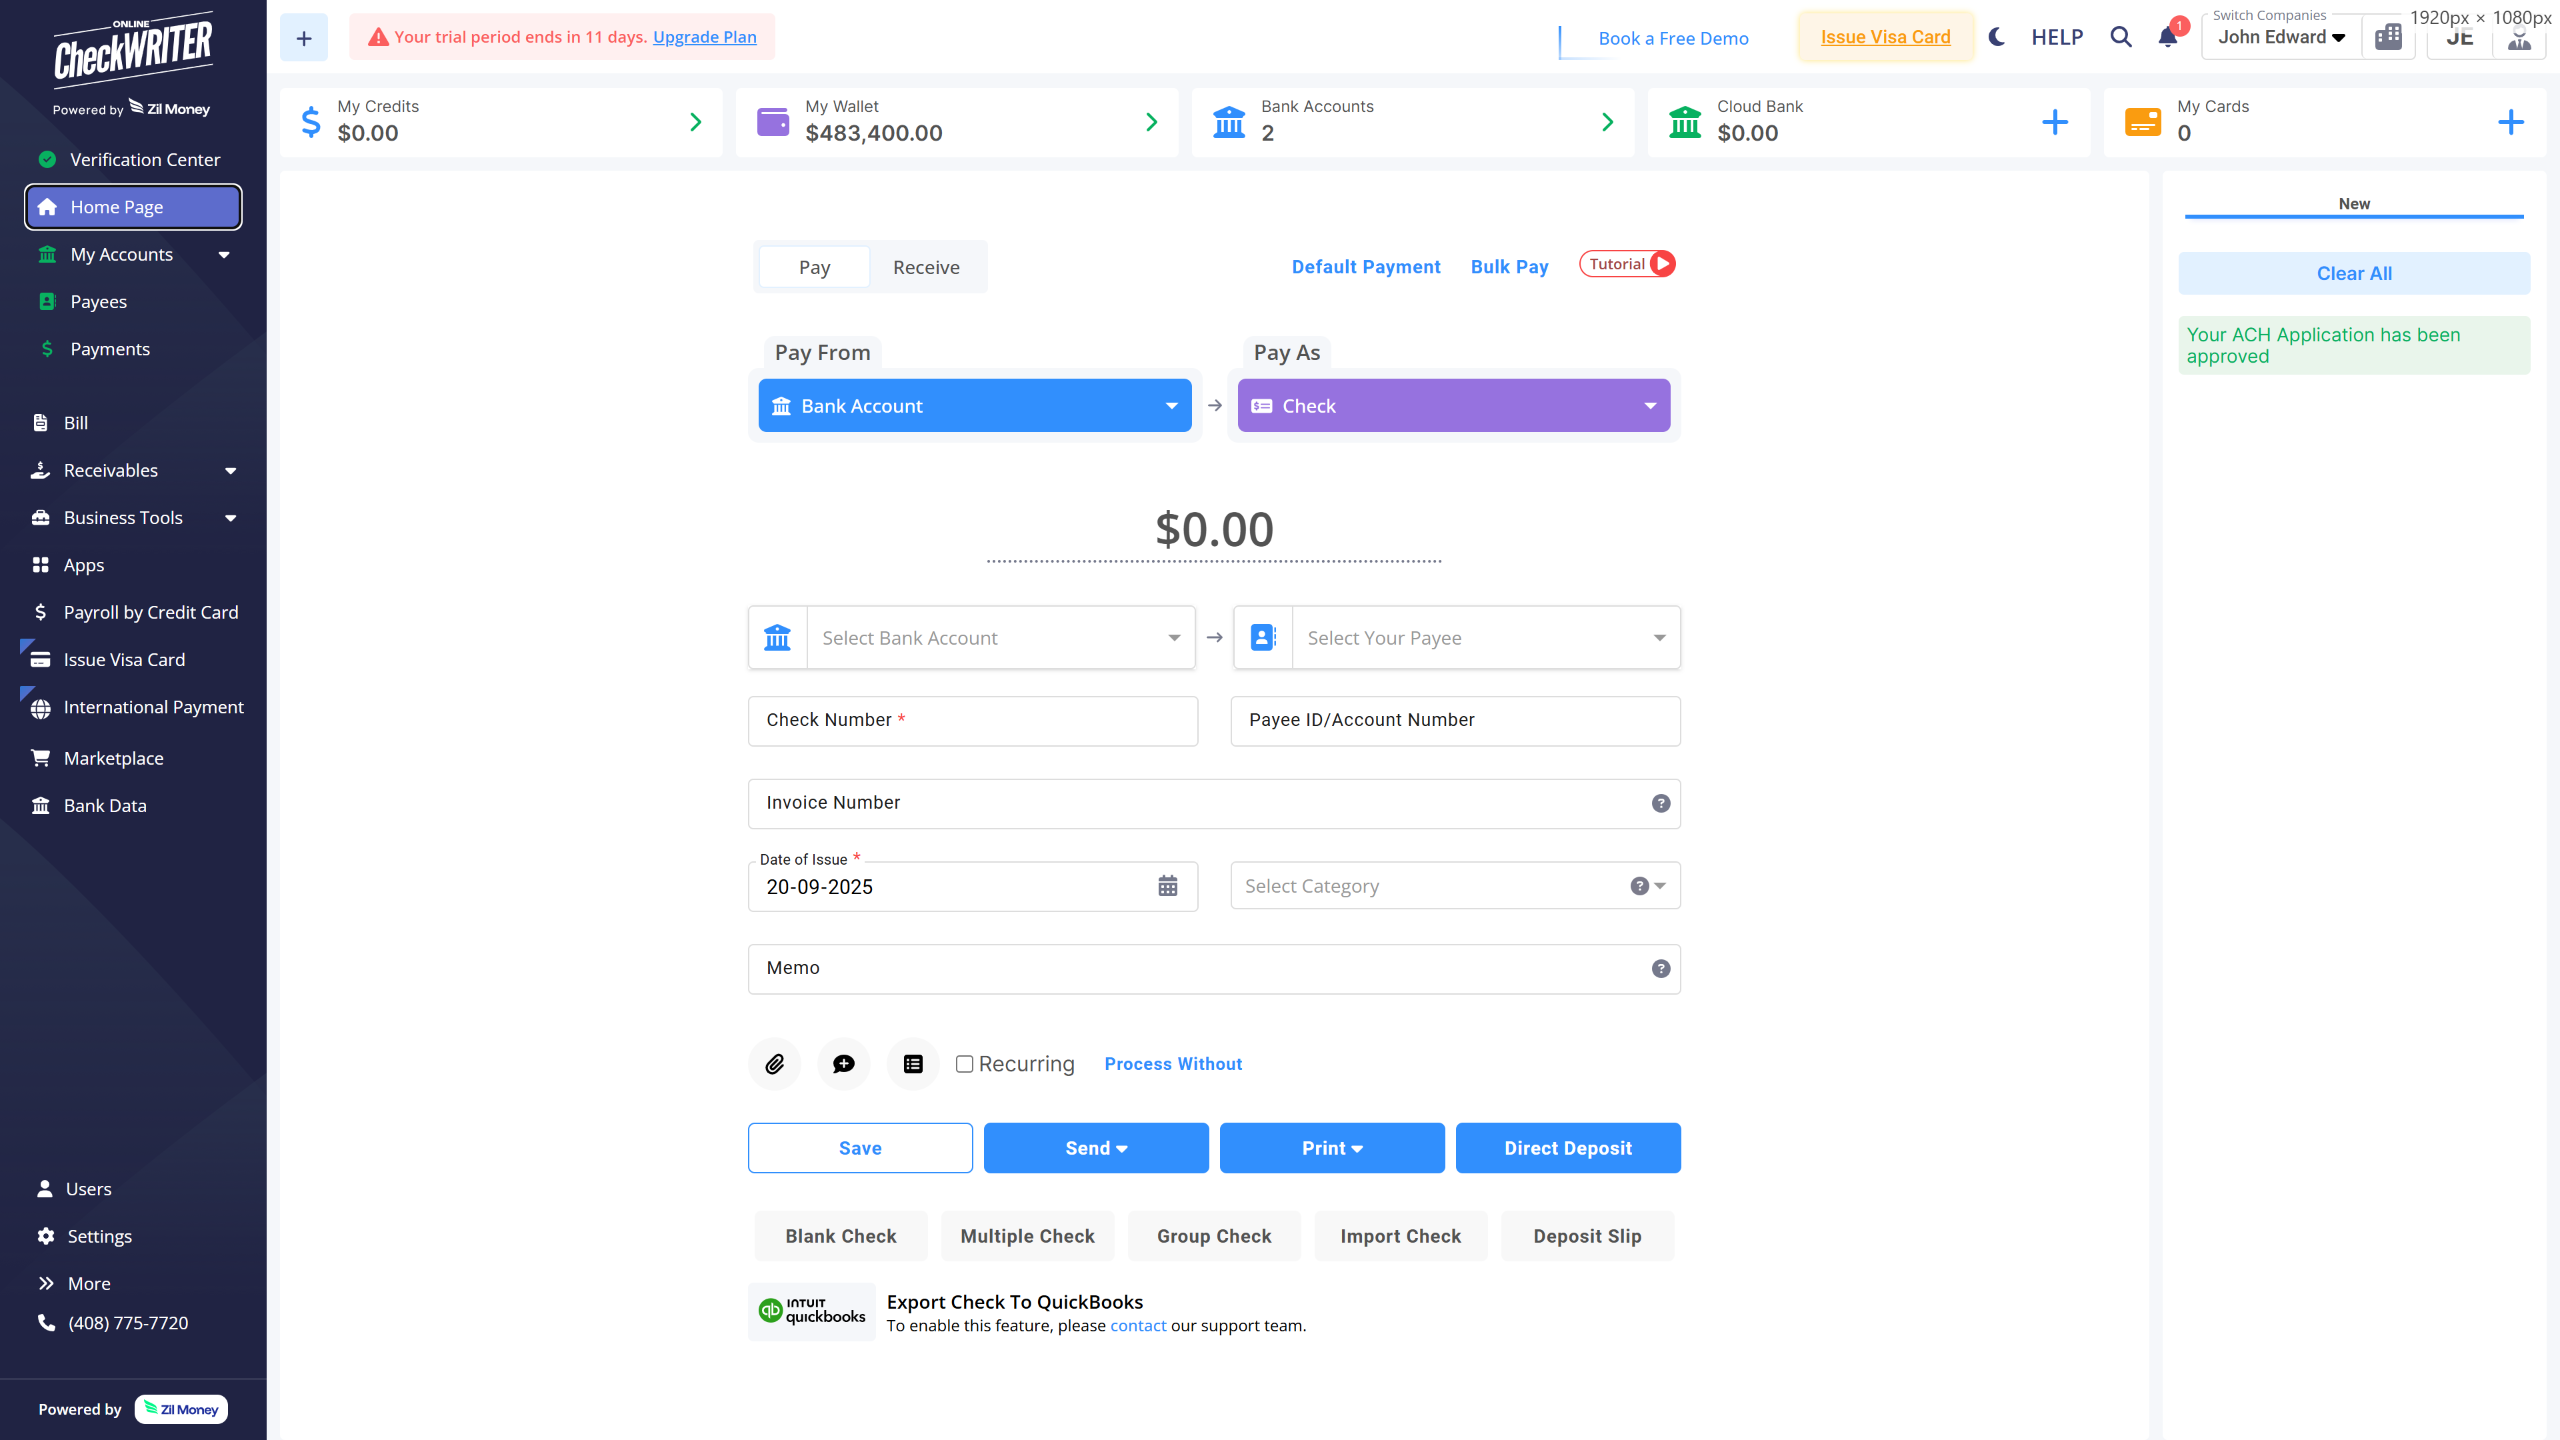Screen dimensions: 2560x1440
Task: Click the search magnifier icon
Action: [2121, 38]
